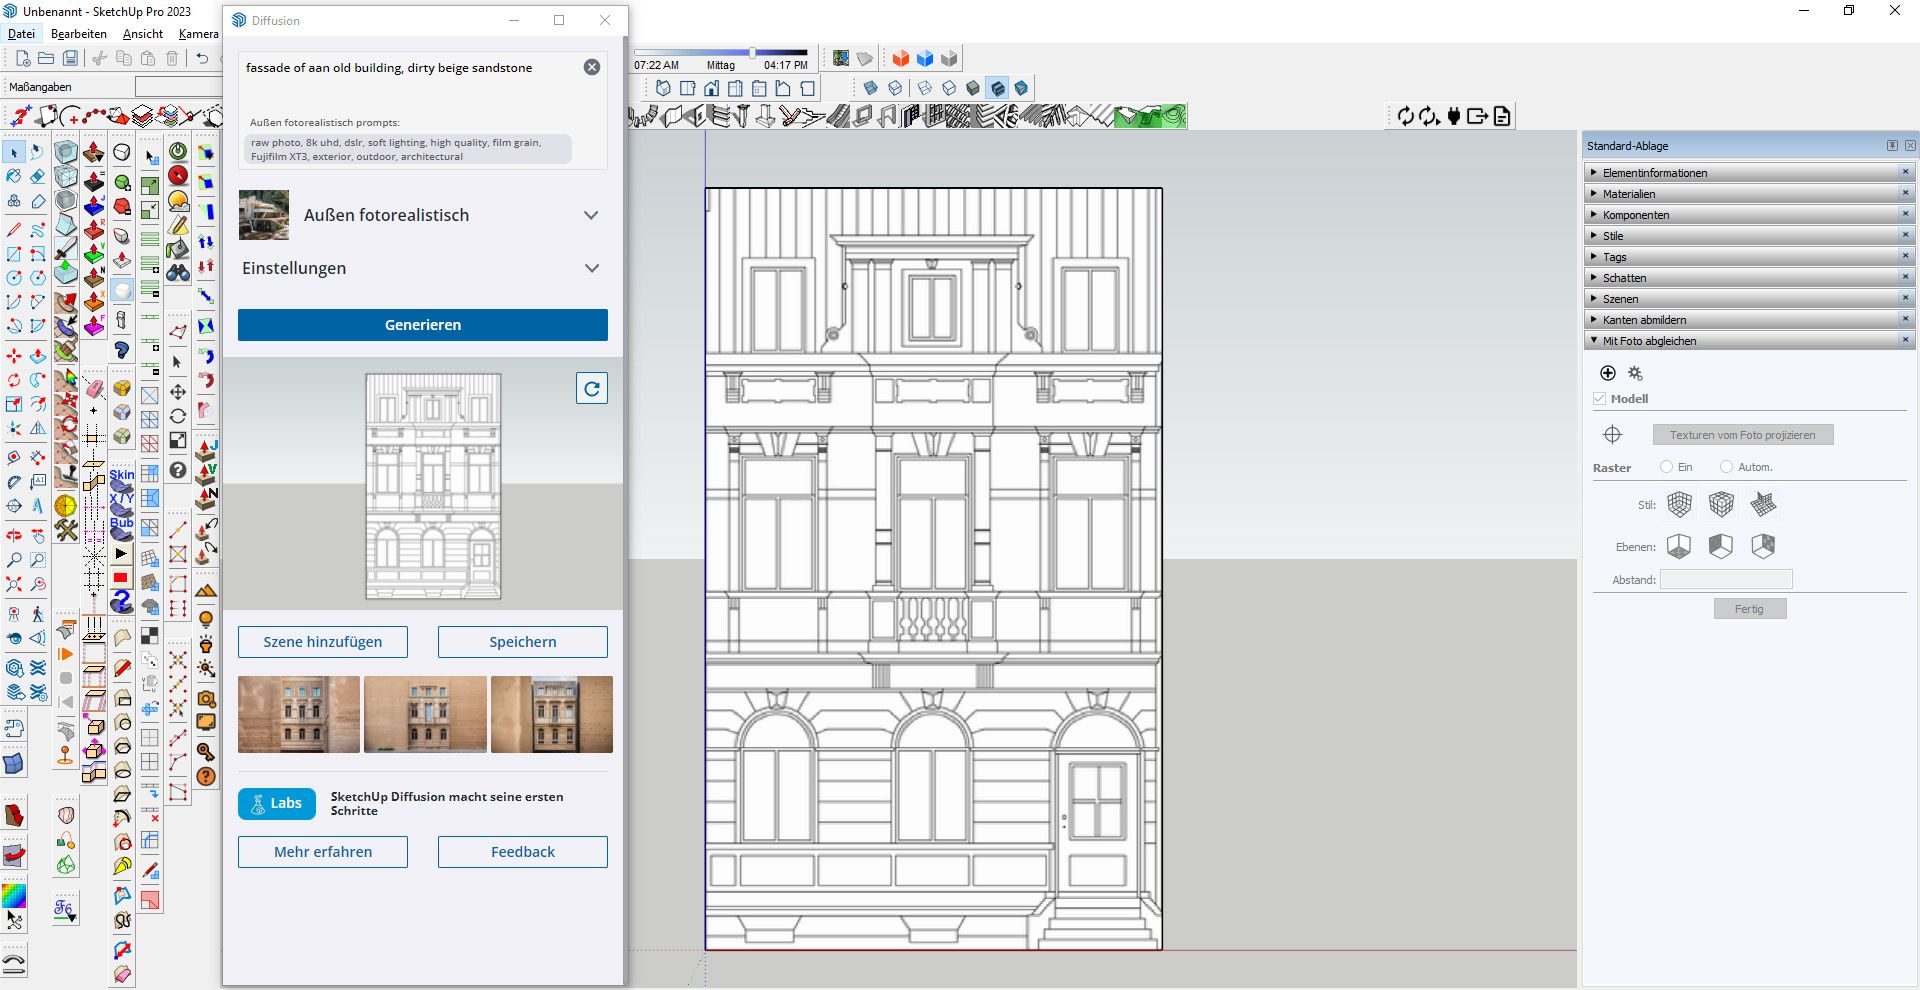1920x990 pixels.
Task: Click the red cube icon in toolbar
Action: coord(901,59)
